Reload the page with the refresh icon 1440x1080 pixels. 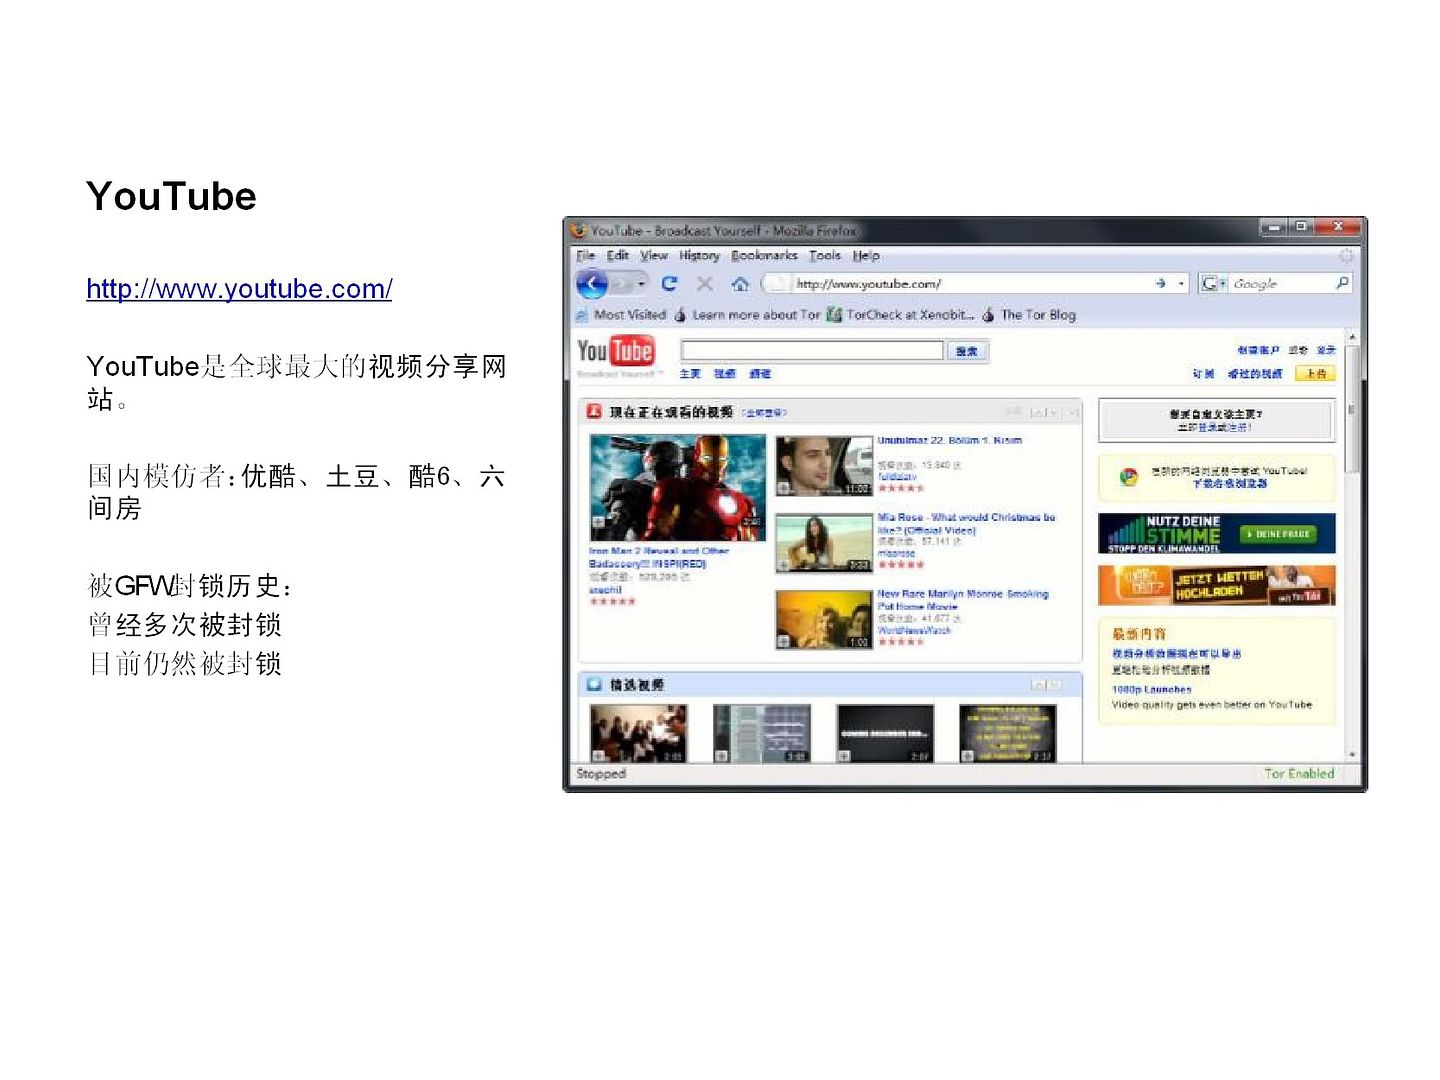tap(669, 284)
